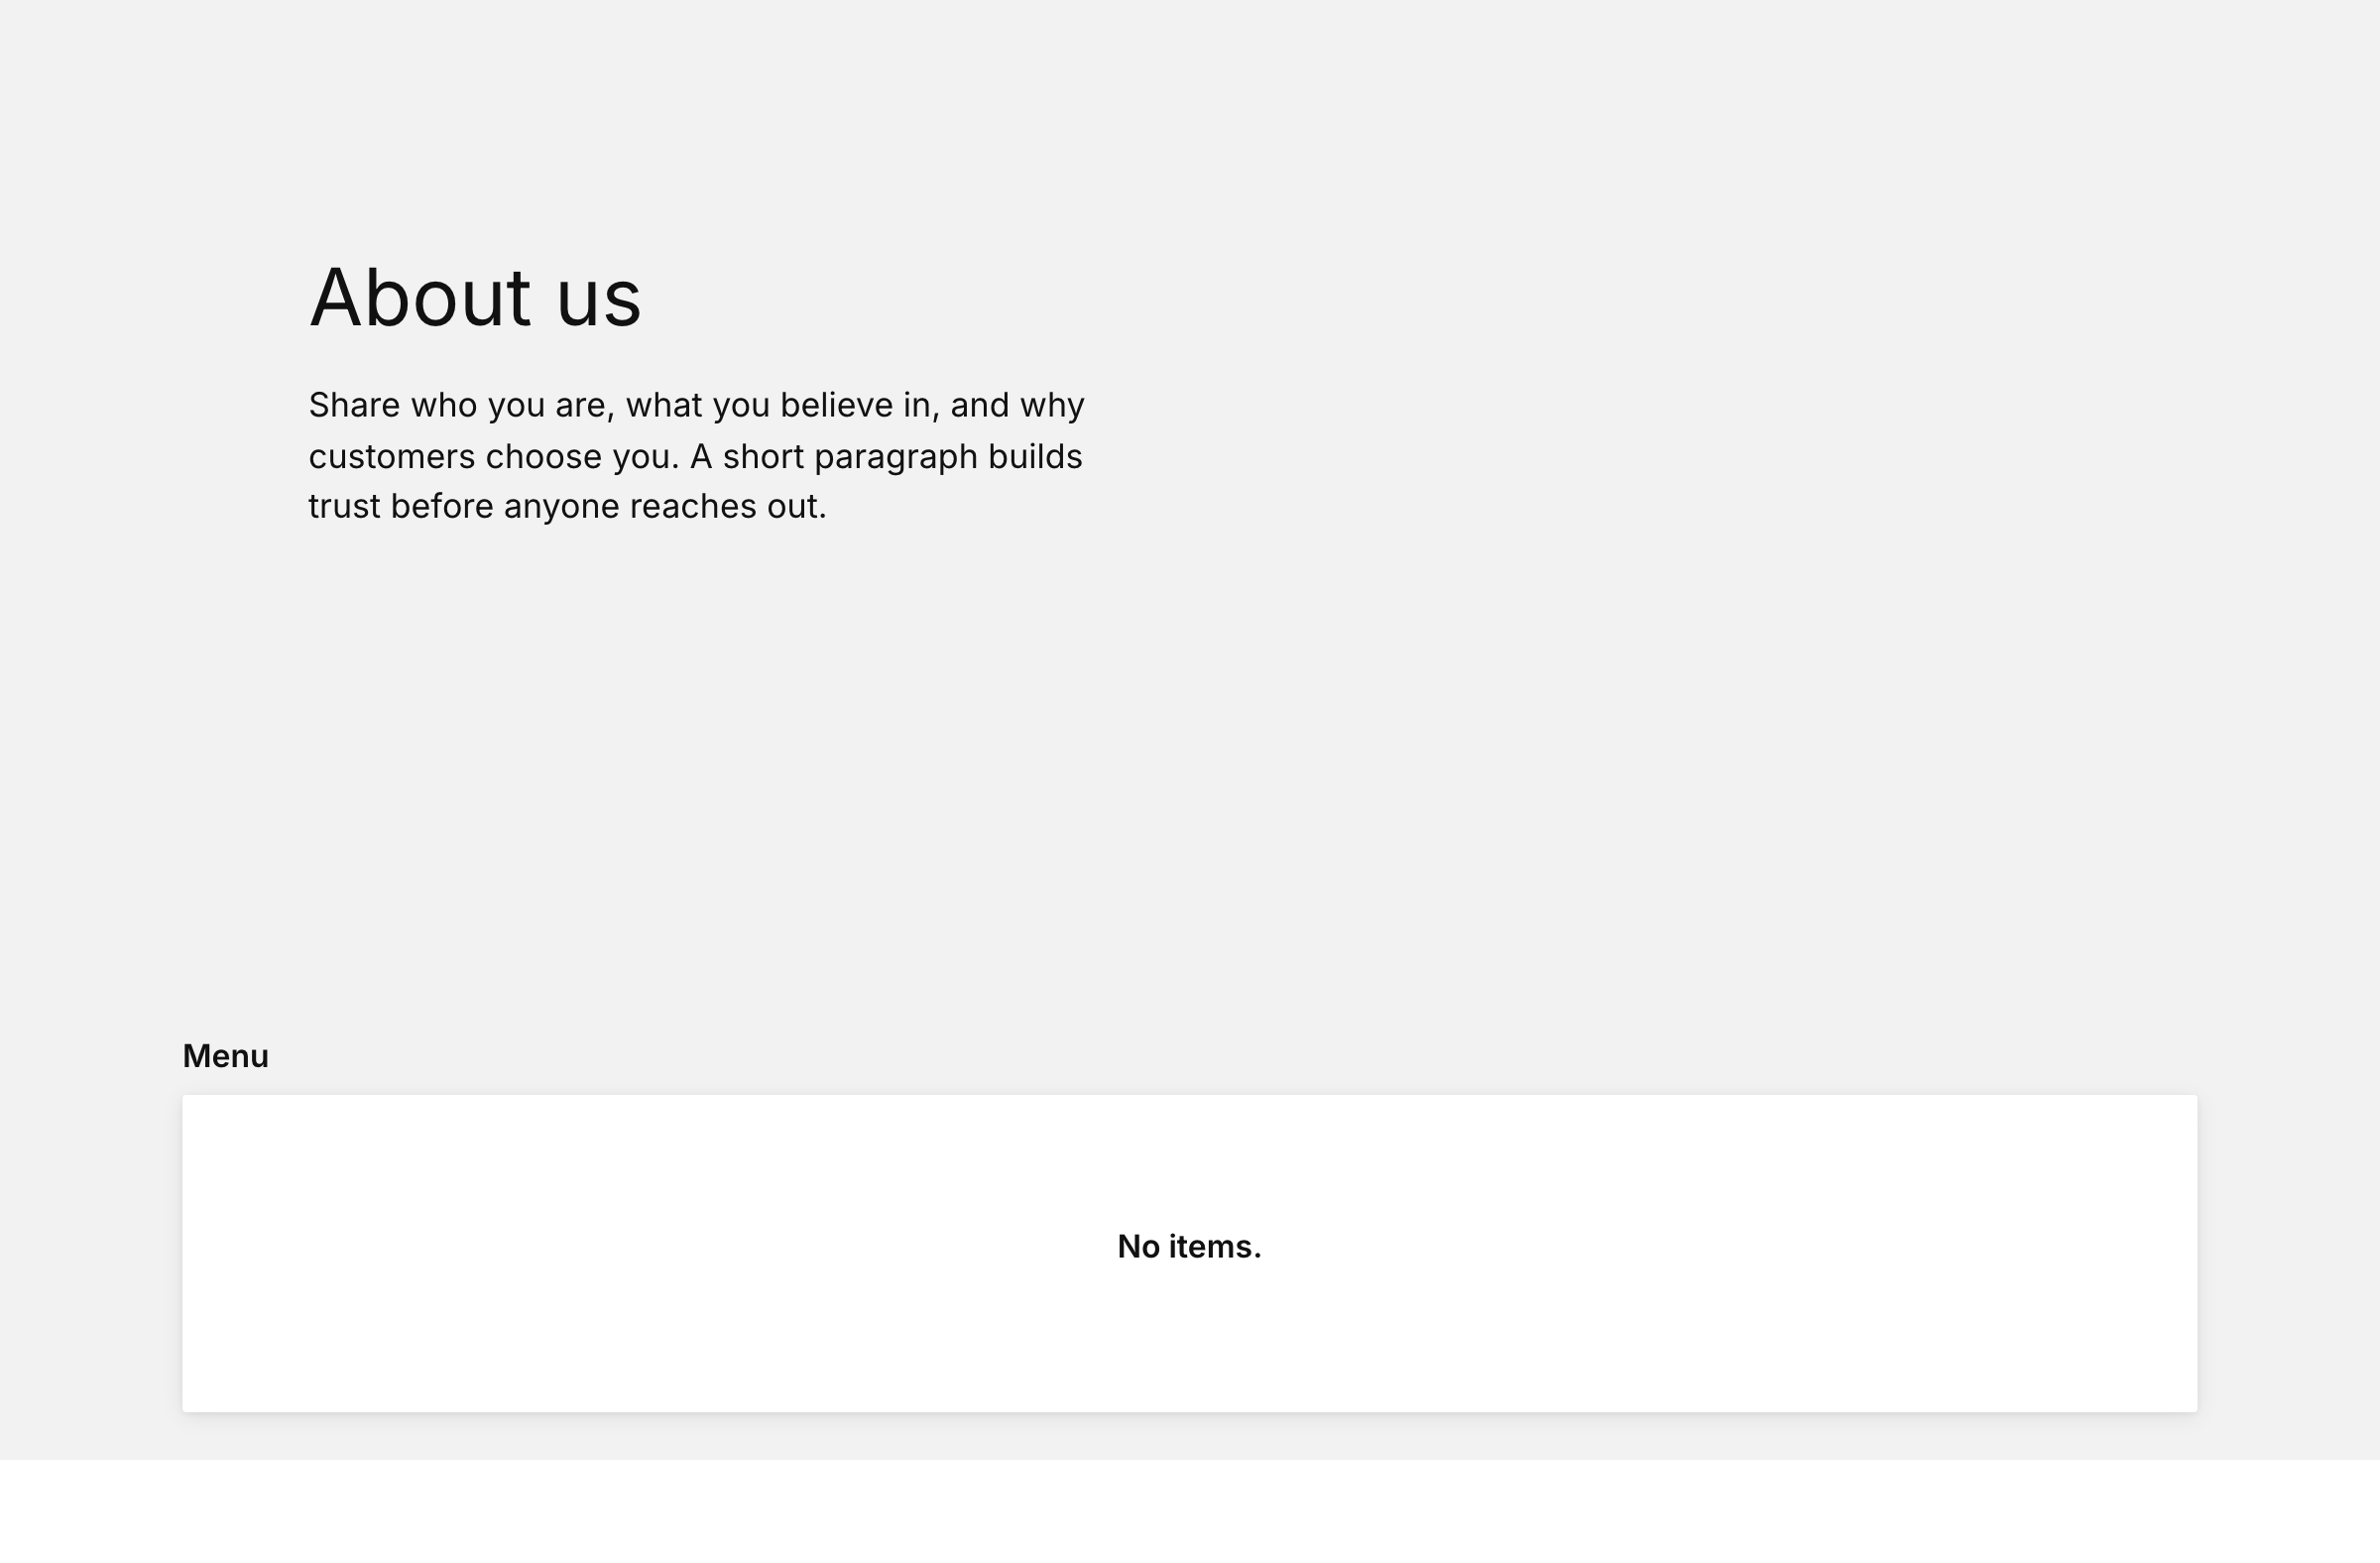Screen dimensions: 2380x1563
Task: Click the word "why" ending the first line
Action: [x=1052, y=406]
